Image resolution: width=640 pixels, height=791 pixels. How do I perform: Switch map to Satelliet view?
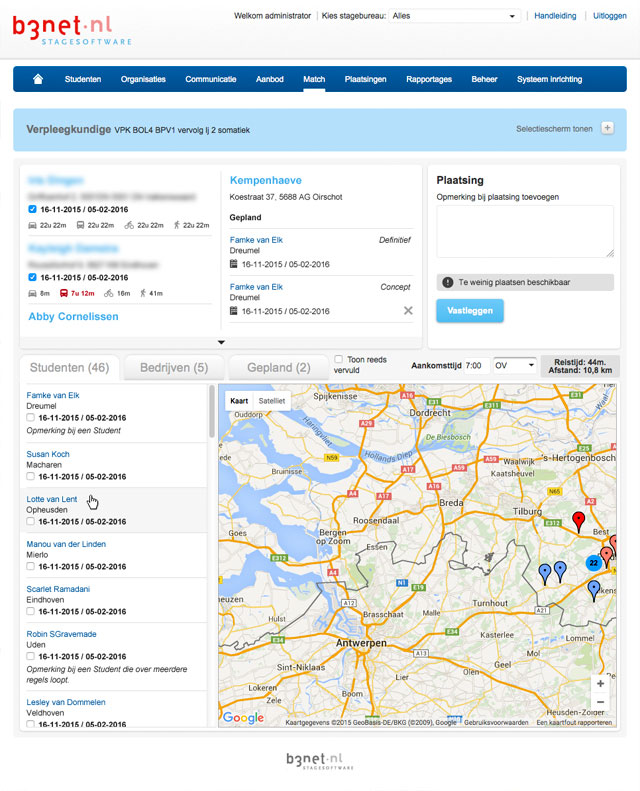tap(272, 401)
